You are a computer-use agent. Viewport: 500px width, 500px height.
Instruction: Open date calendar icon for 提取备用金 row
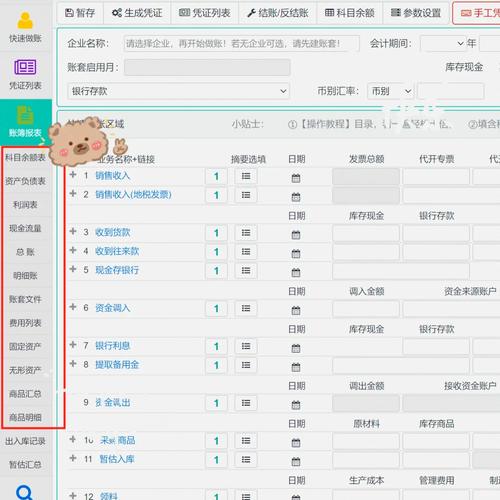(x=296, y=367)
